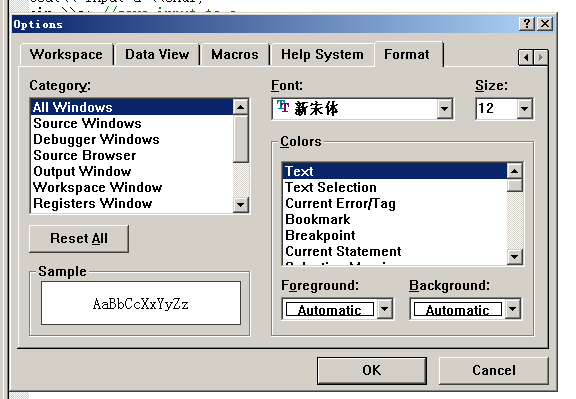Screen dimensions: 576x399
Task: Select All Windows category
Action: coord(132,107)
